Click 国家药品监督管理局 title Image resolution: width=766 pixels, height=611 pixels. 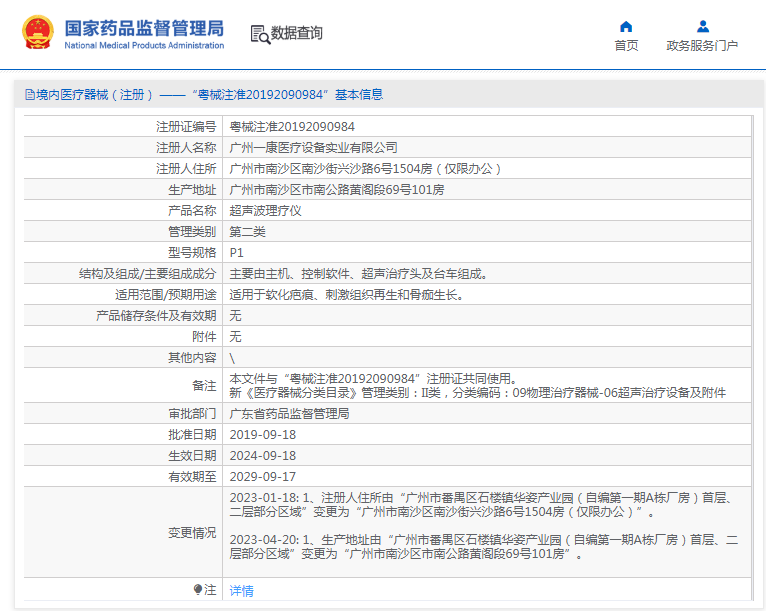pos(144,28)
